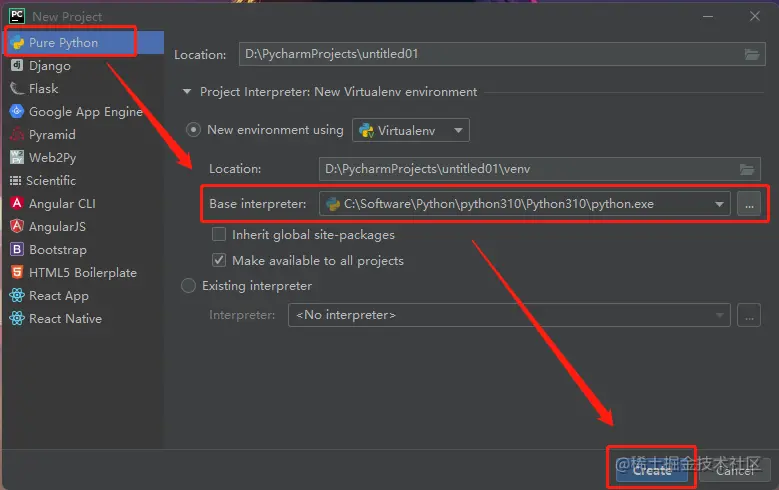Viewport: 779px width, 490px height.
Task: Close the New Project dialog
Action: pyautogui.click(x=755, y=16)
